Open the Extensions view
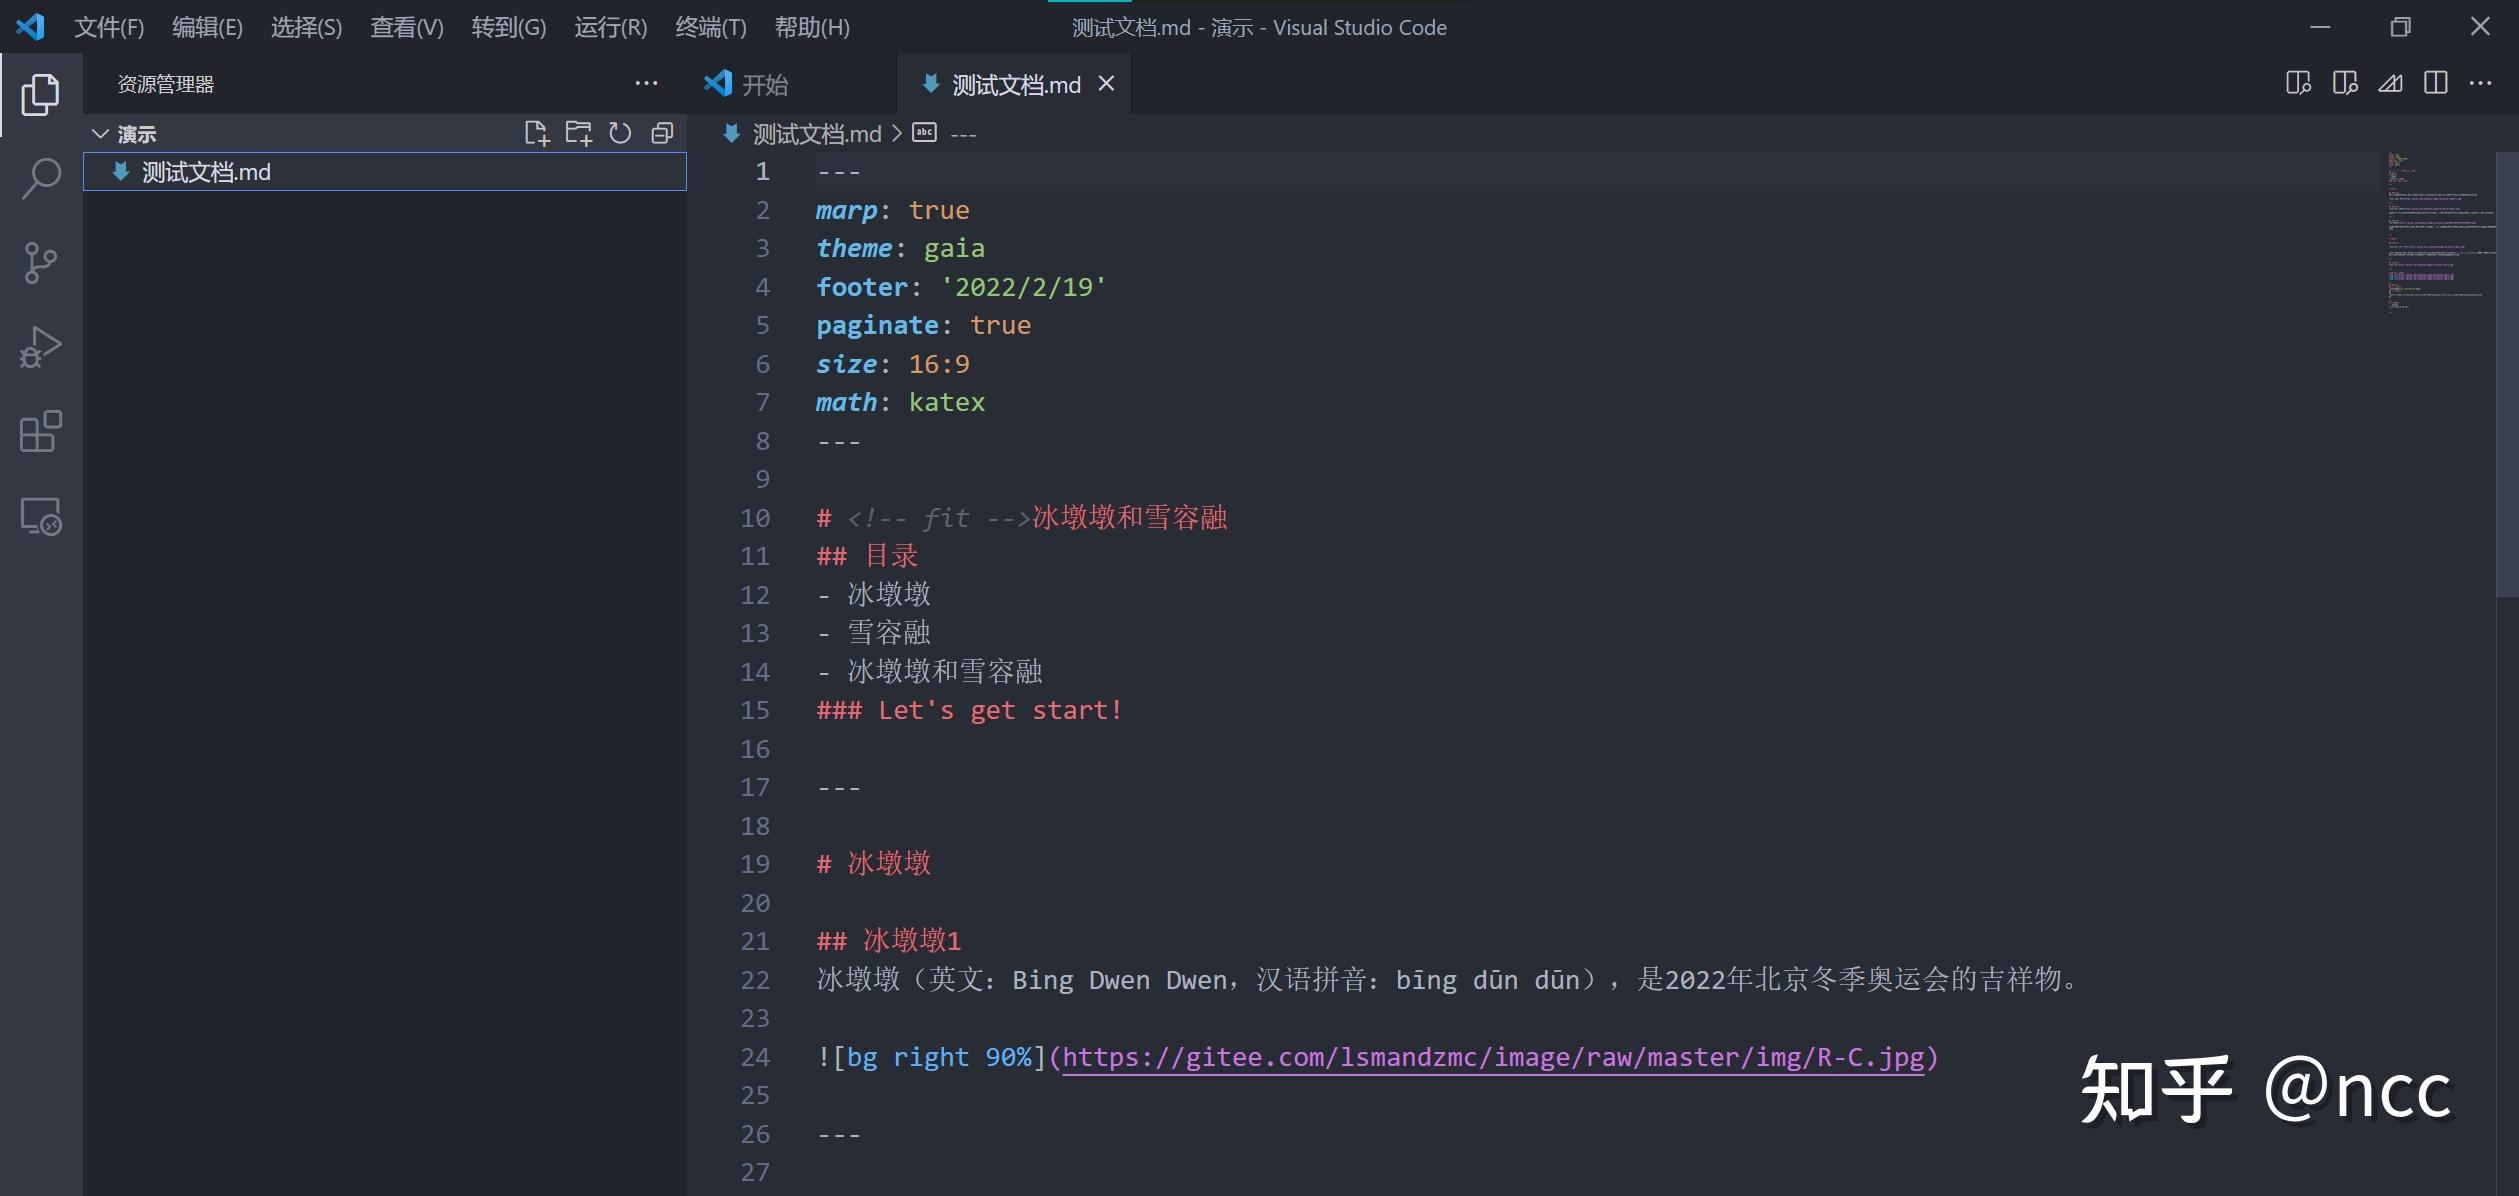Image resolution: width=2519 pixels, height=1196 pixels. [40, 432]
